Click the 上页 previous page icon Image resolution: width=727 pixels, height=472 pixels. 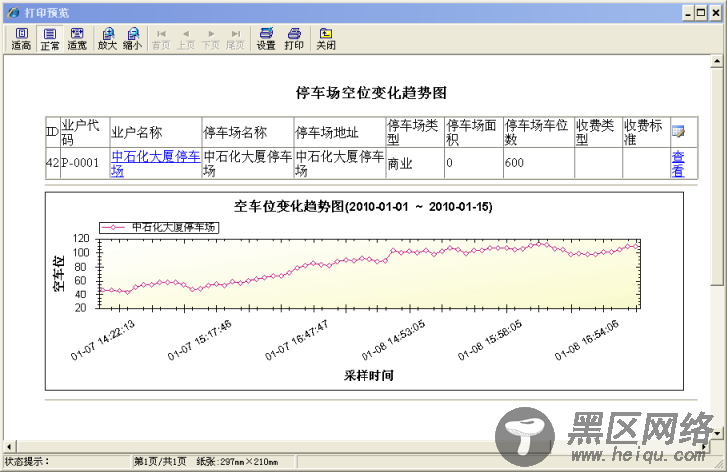pos(186,39)
